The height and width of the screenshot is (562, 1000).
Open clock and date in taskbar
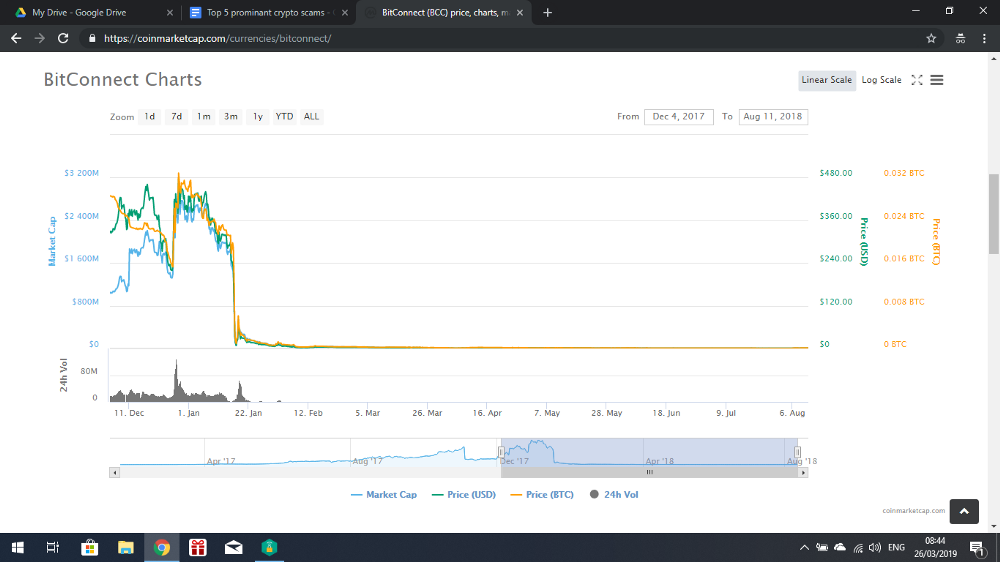tap(935, 547)
